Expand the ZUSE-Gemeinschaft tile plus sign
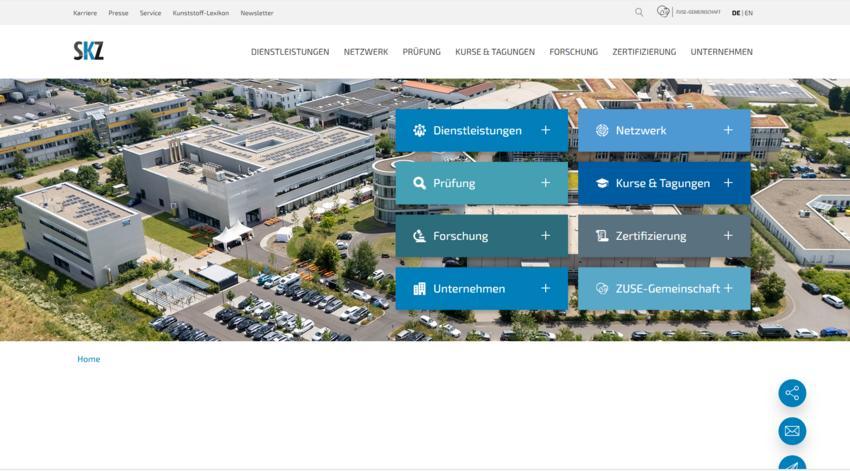Image resolution: width=850 pixels, height=471 pixels. point(728,288)
